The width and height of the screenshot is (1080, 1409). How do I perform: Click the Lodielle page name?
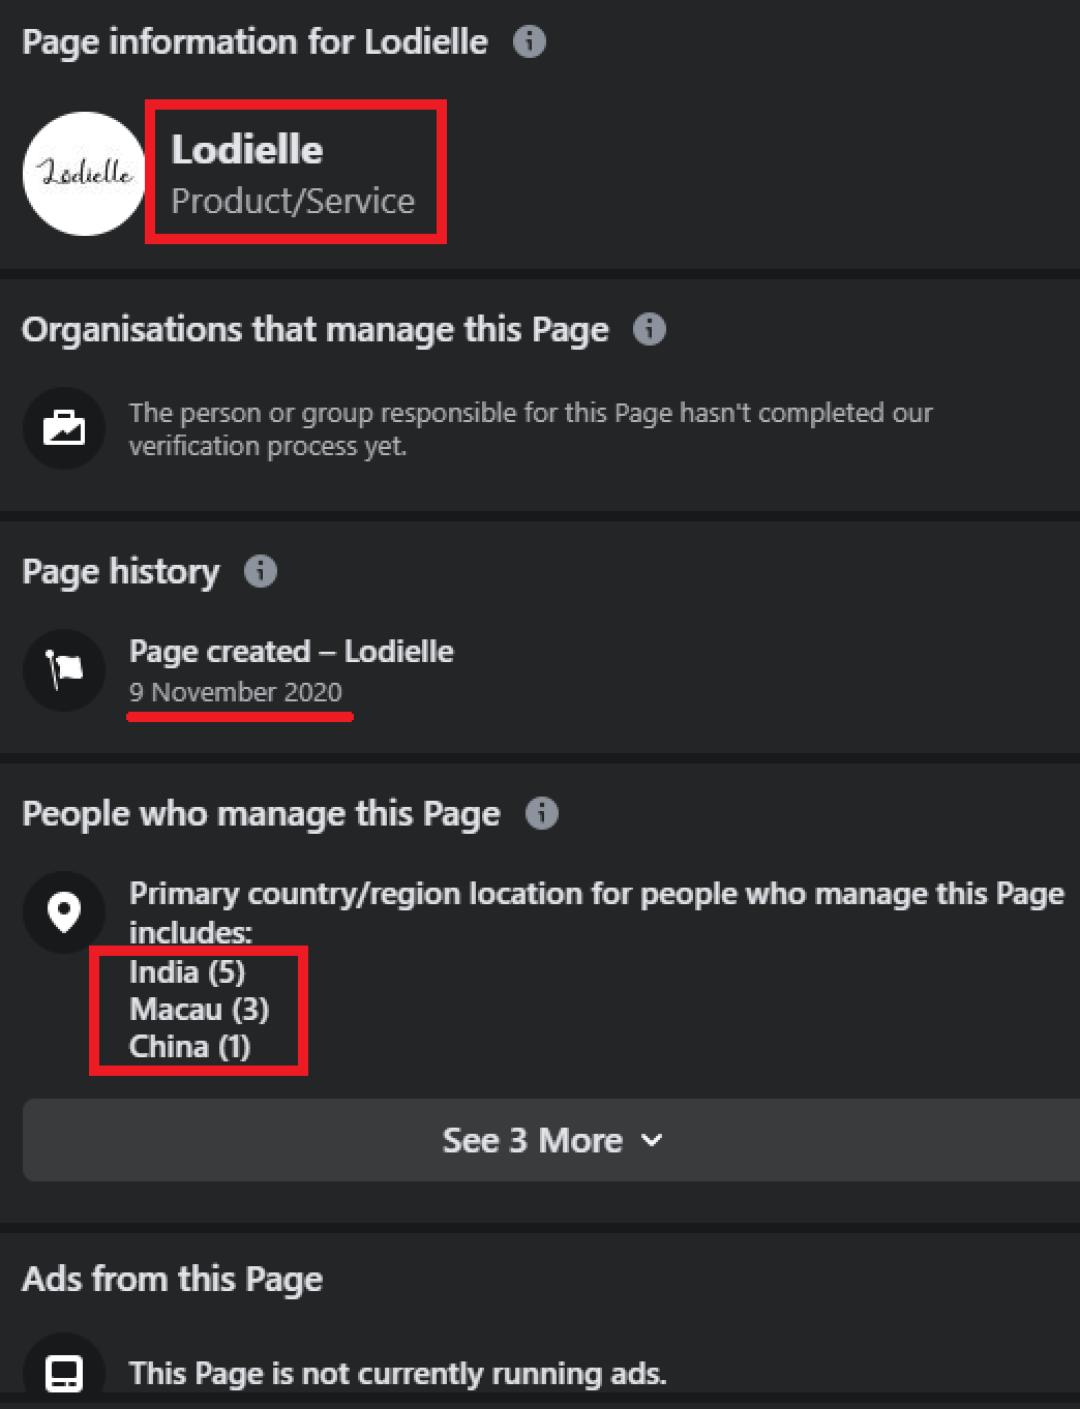click(247, 149)
